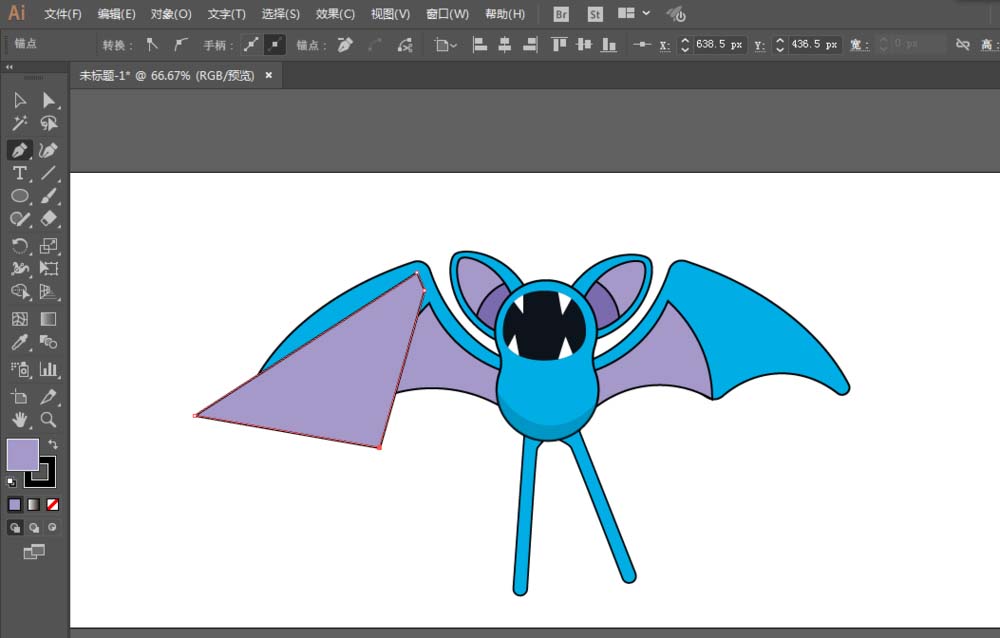Screen dimensions: 1000x638
Task: Open Adobe Stock via St icon
Action: [594, 14]
